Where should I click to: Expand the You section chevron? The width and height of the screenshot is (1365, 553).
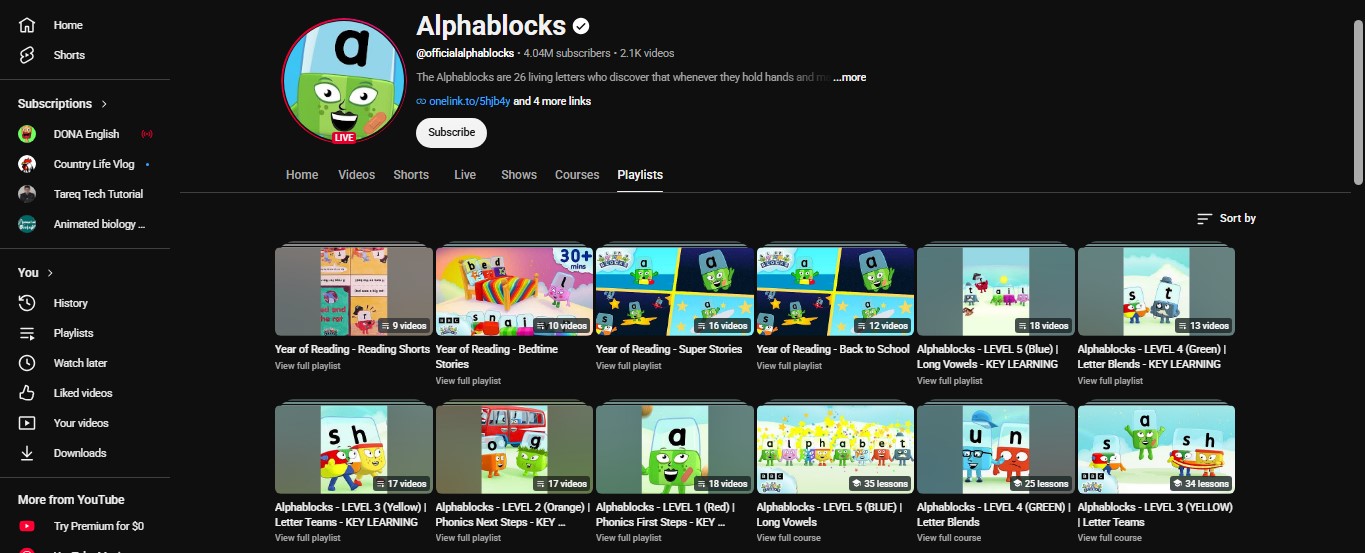tap(51, 273)
